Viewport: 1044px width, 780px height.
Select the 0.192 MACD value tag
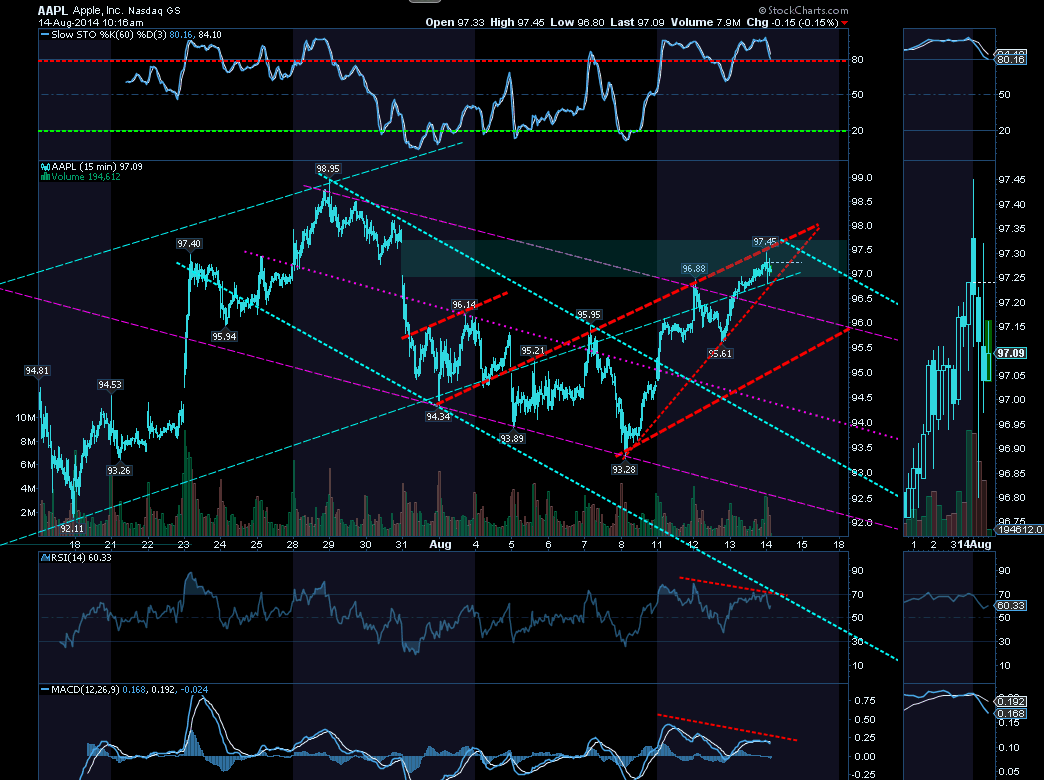coord(1011,701)
